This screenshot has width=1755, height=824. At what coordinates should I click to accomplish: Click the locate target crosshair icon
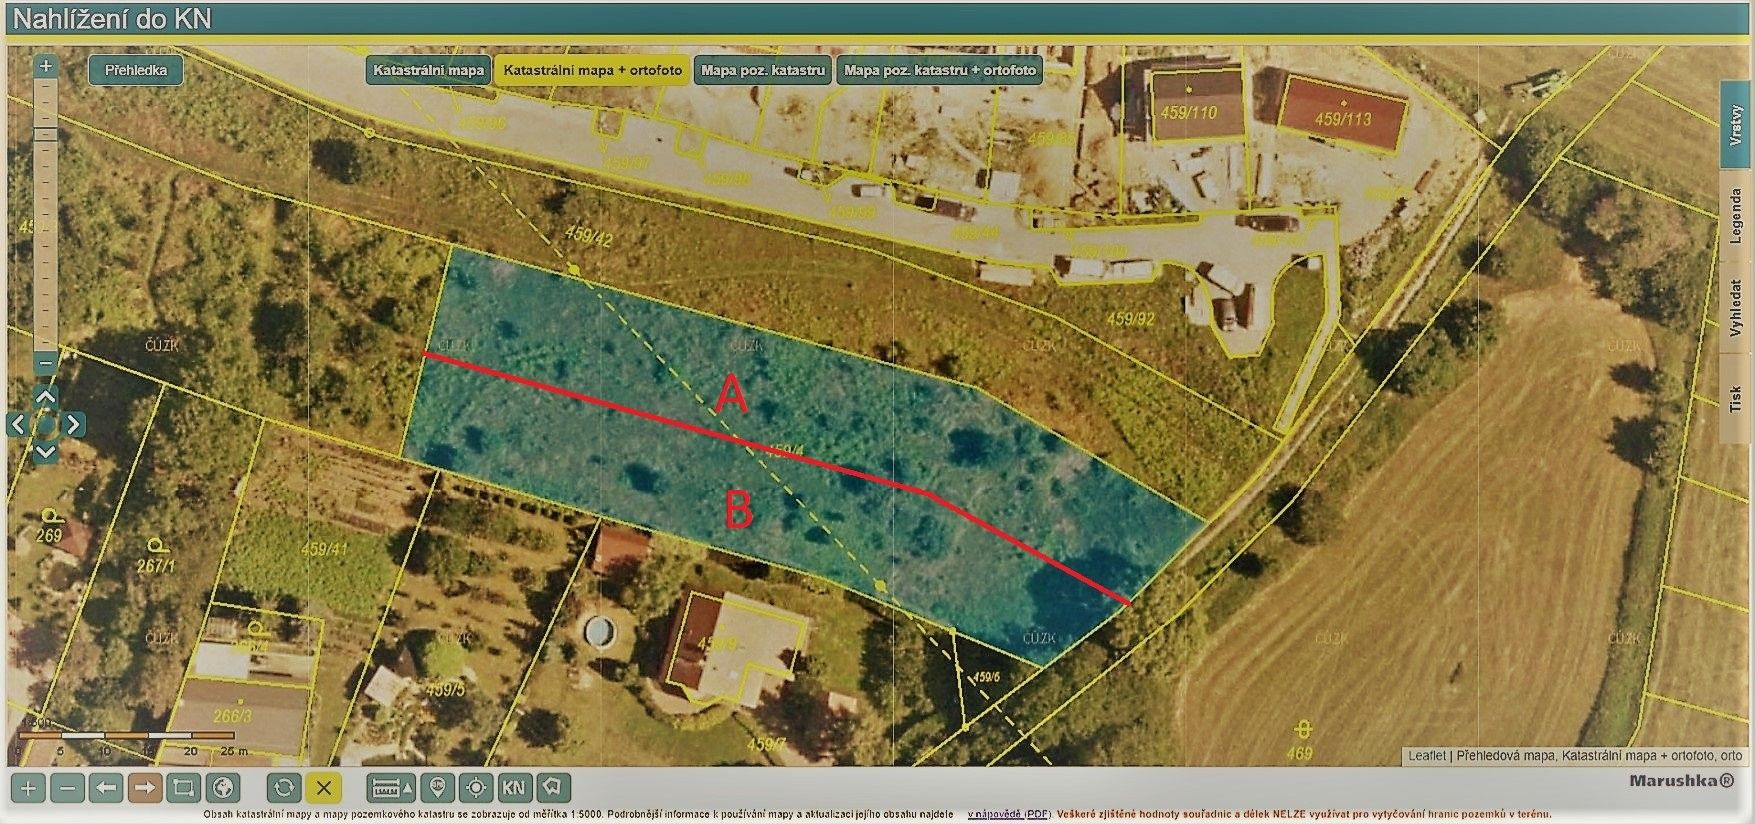click(x=476, y=788)
